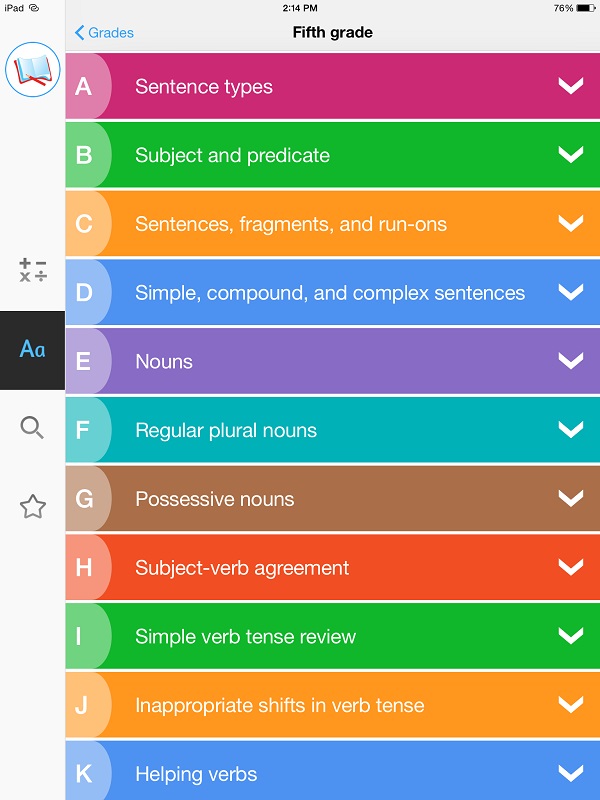Viewport: 600px width, 800px height.
Task: Expand the Sentence types chevron
Action: point(570,85)
